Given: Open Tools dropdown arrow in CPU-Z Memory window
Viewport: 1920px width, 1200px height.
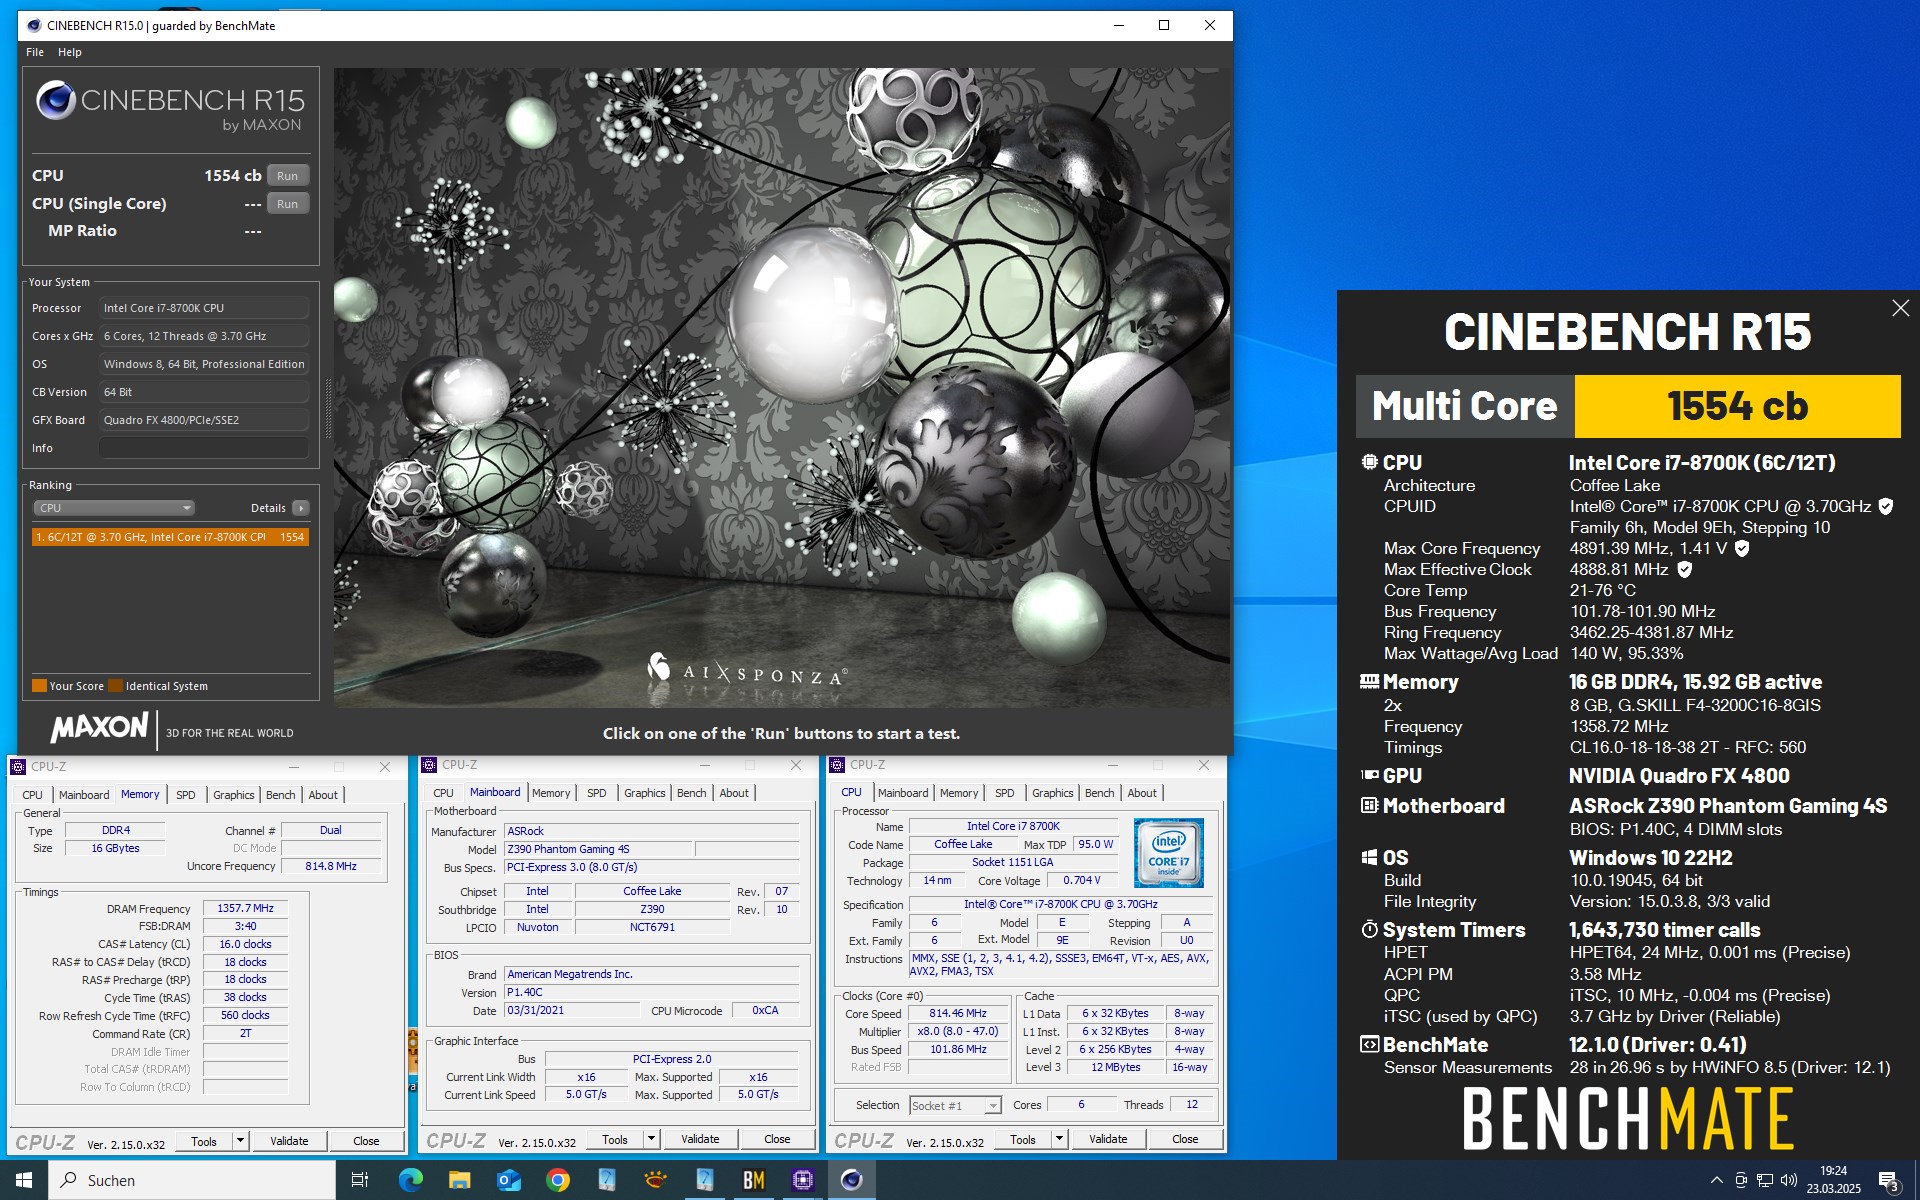Looking at the screenshot, I should click(x=240, y=1141).
